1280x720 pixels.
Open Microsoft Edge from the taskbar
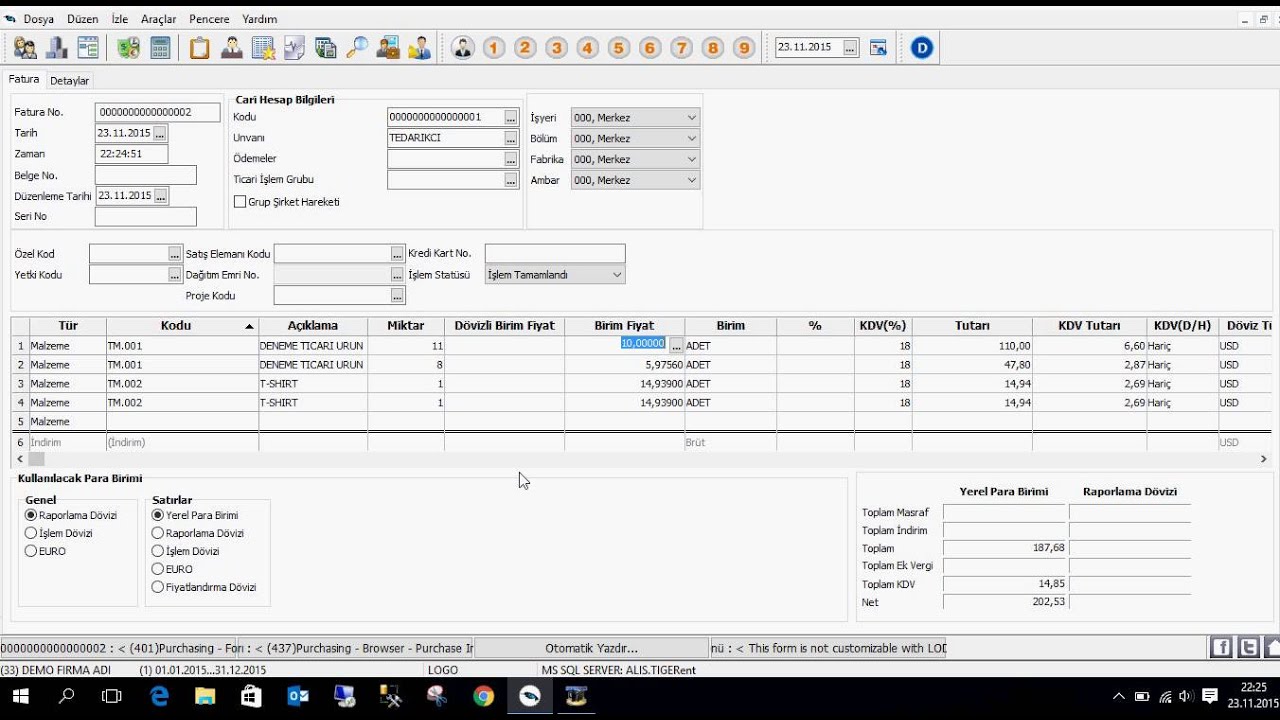tap(159, 696)
